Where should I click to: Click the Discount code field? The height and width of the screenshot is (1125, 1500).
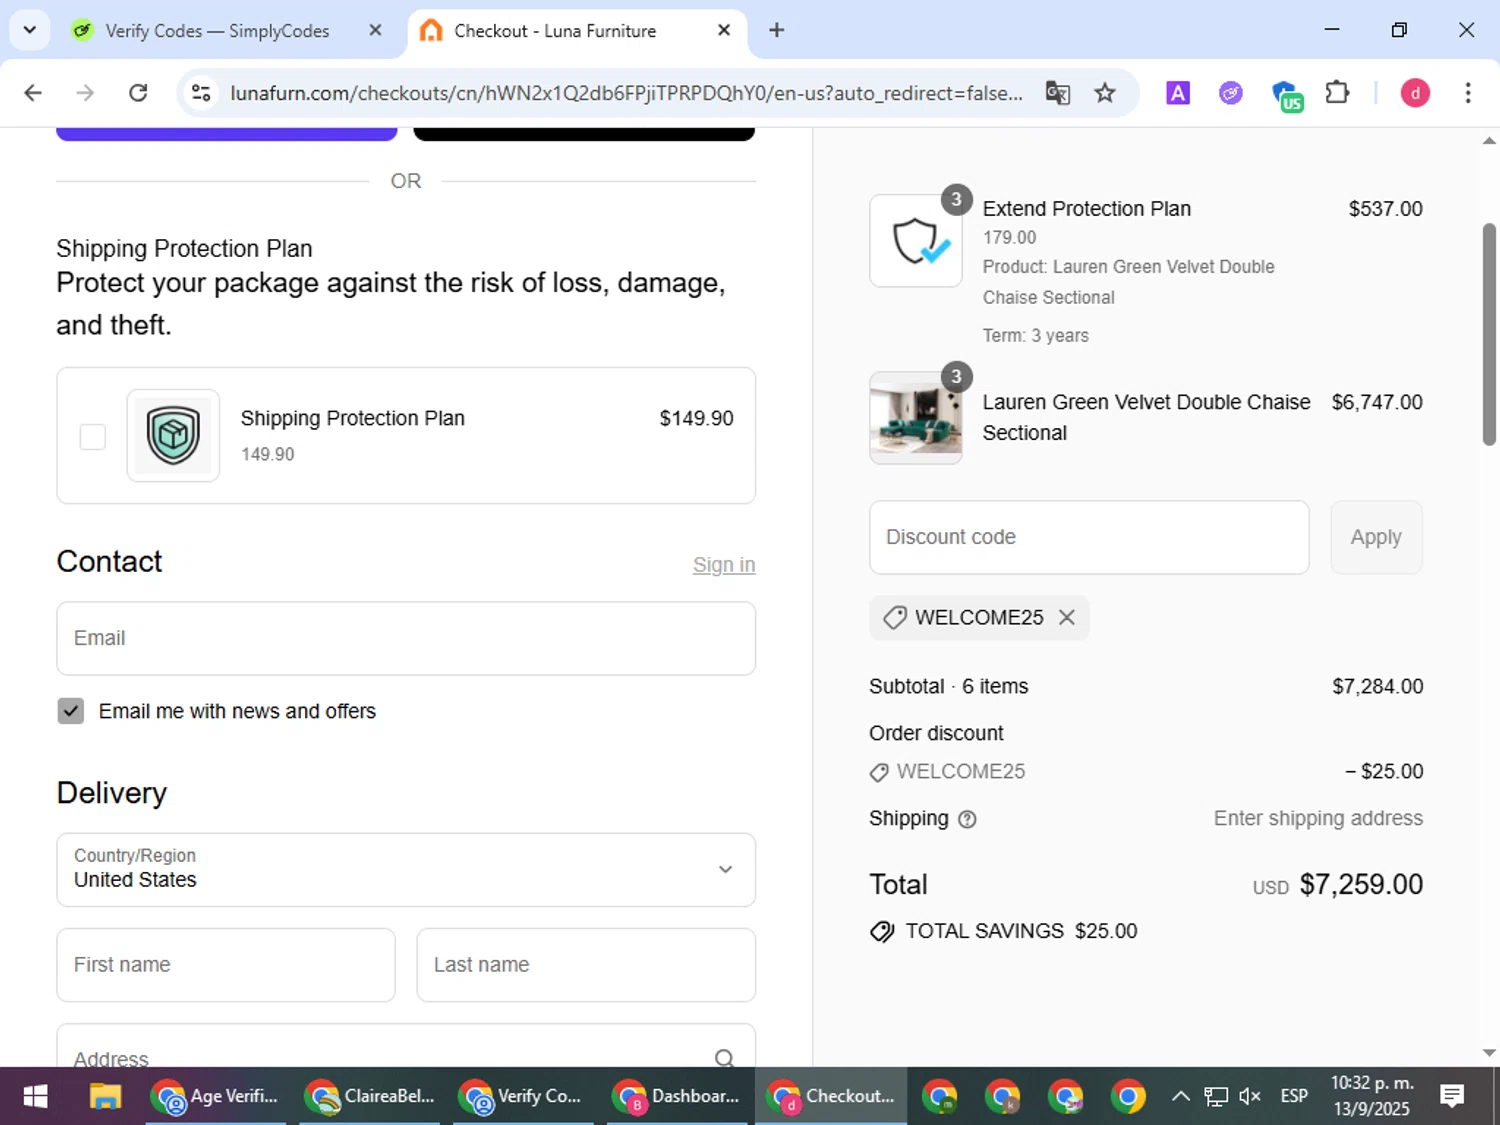[x=1089, y=537]
